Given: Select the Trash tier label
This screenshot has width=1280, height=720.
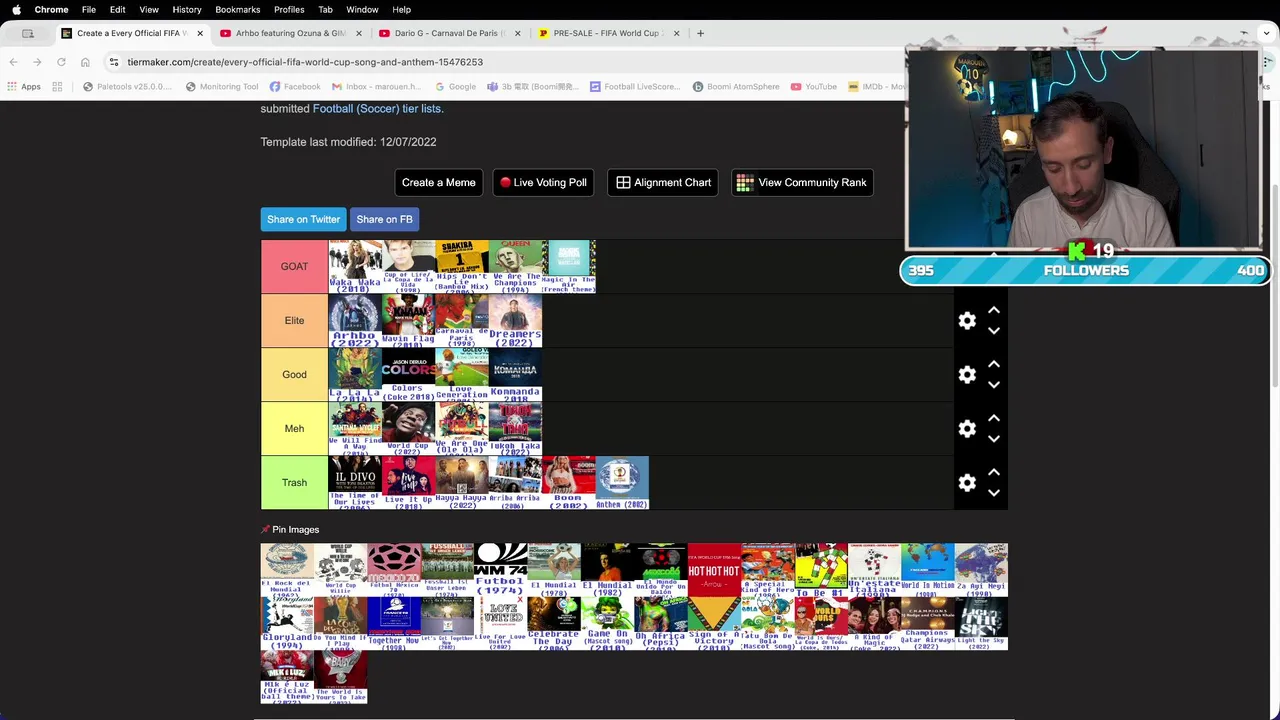Looking at the screenshot, I should [294, 482].
